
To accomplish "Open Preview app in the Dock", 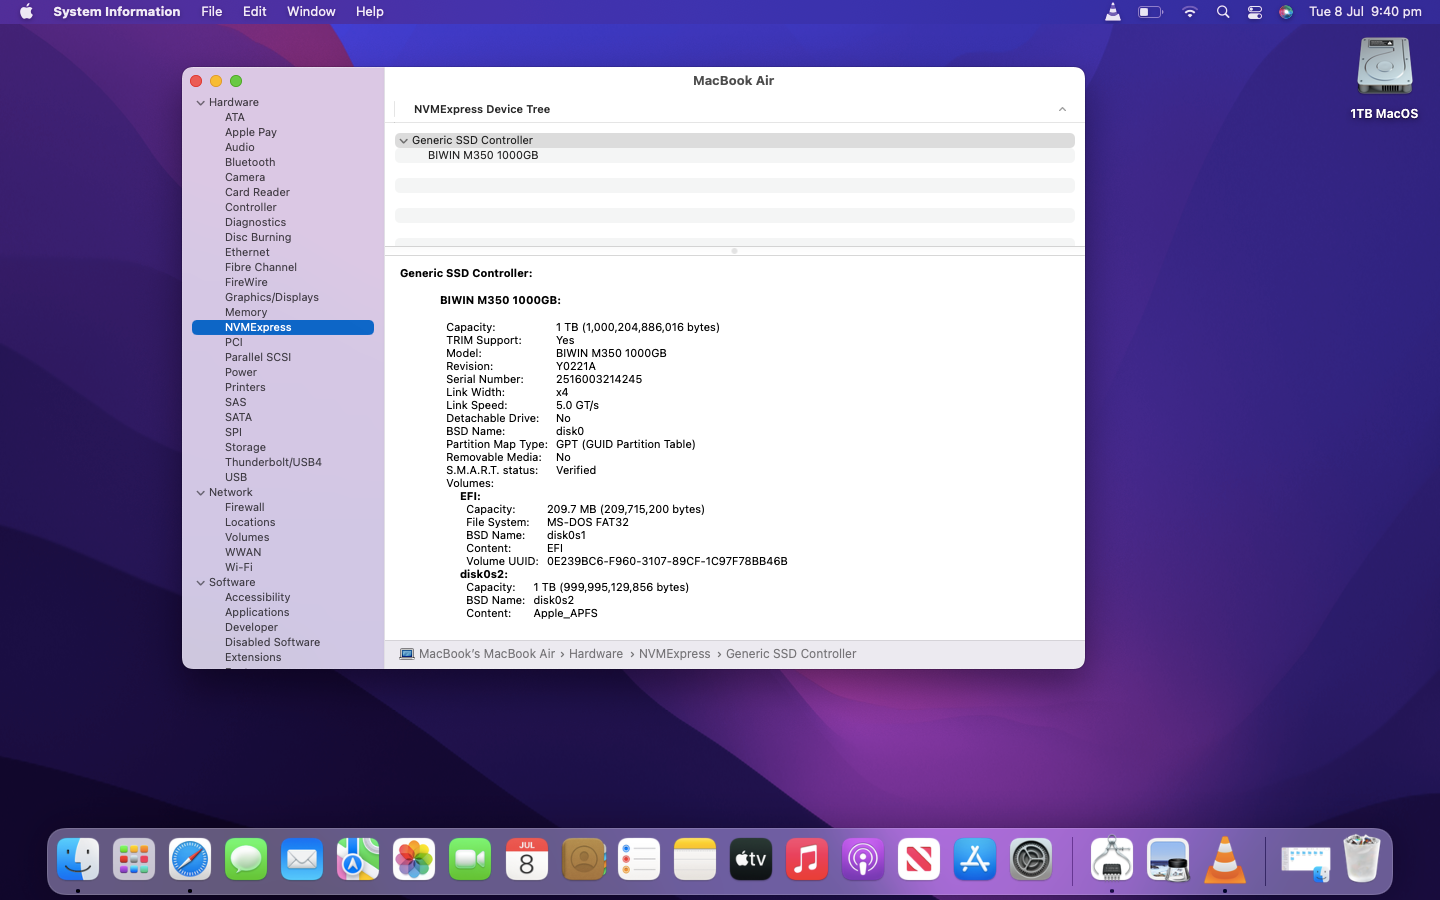I will [1168, 859].
